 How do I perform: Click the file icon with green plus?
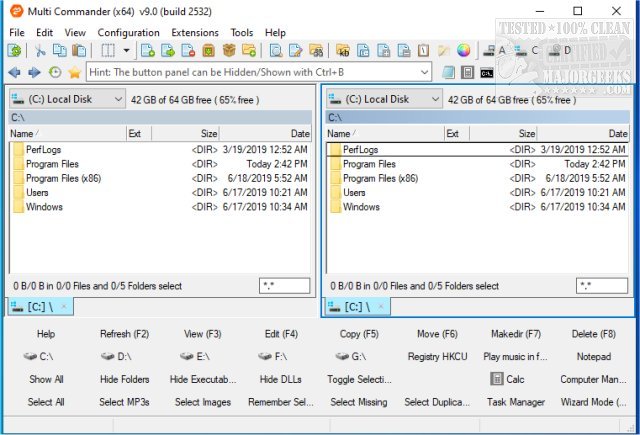click(147, 51)
